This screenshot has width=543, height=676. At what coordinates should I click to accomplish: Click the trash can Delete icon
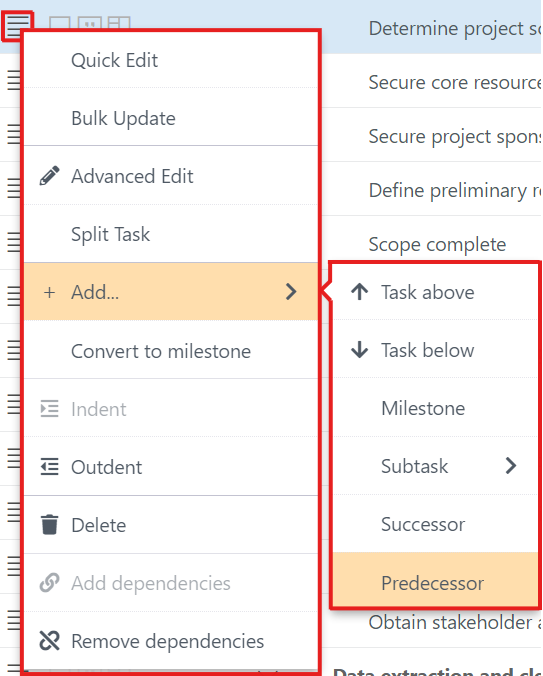click(x=50, y=525)
